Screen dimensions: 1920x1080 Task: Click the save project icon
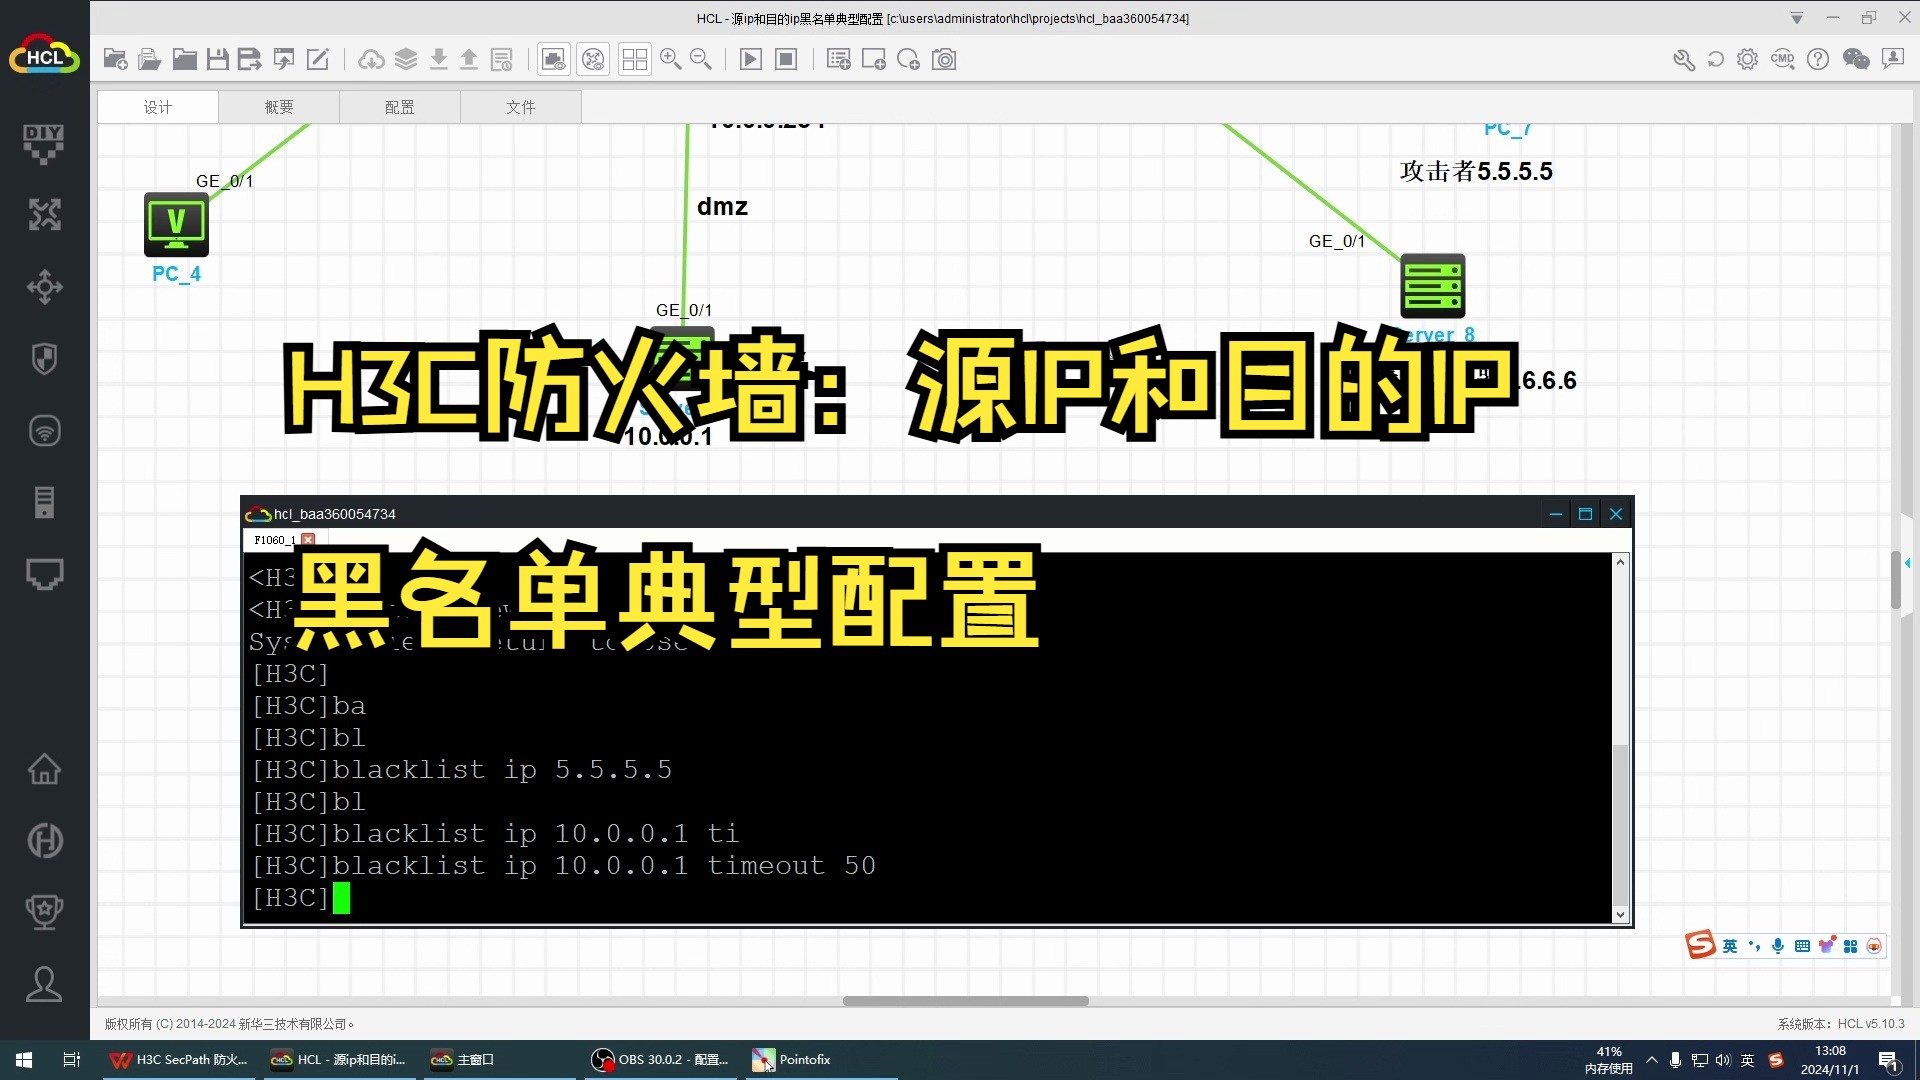coord(217,60)
